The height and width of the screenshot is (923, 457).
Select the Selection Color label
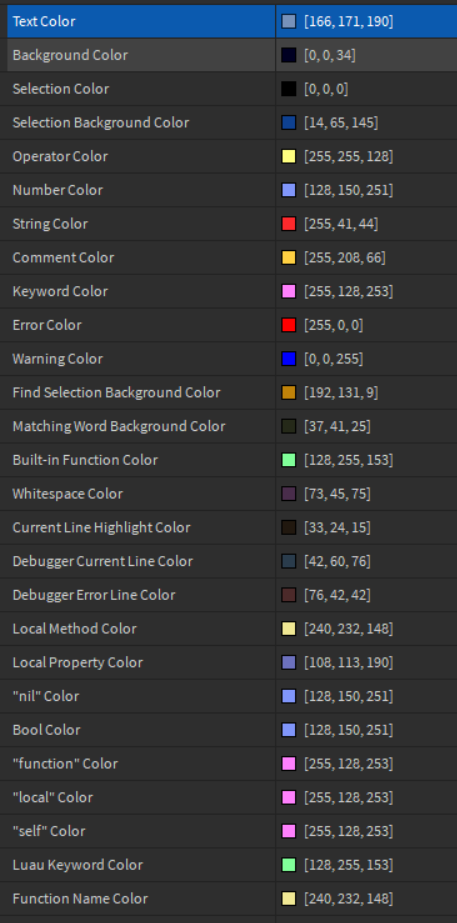(61, 89)
